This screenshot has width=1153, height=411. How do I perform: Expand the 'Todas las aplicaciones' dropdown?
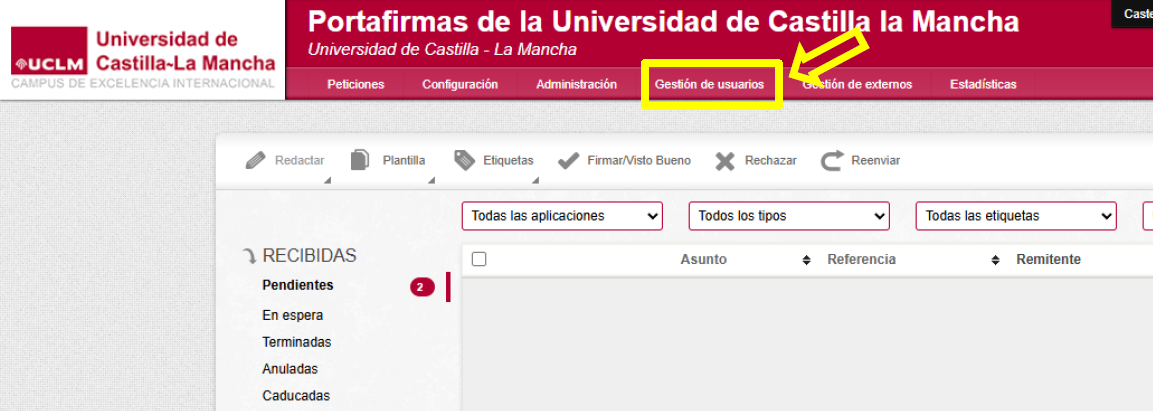[562, 216]
